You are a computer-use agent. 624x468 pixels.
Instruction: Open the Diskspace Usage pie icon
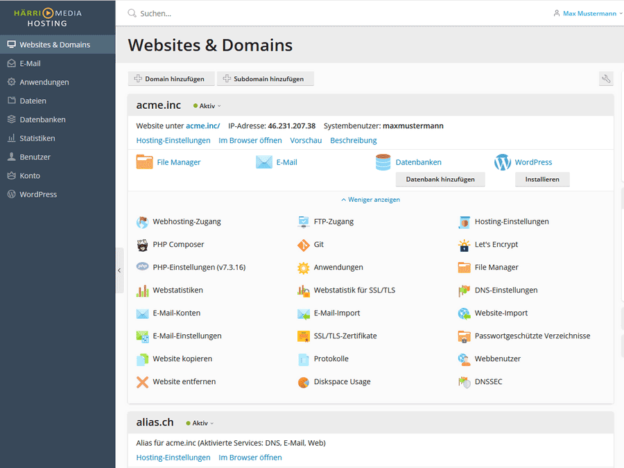(x=304, y=381)
